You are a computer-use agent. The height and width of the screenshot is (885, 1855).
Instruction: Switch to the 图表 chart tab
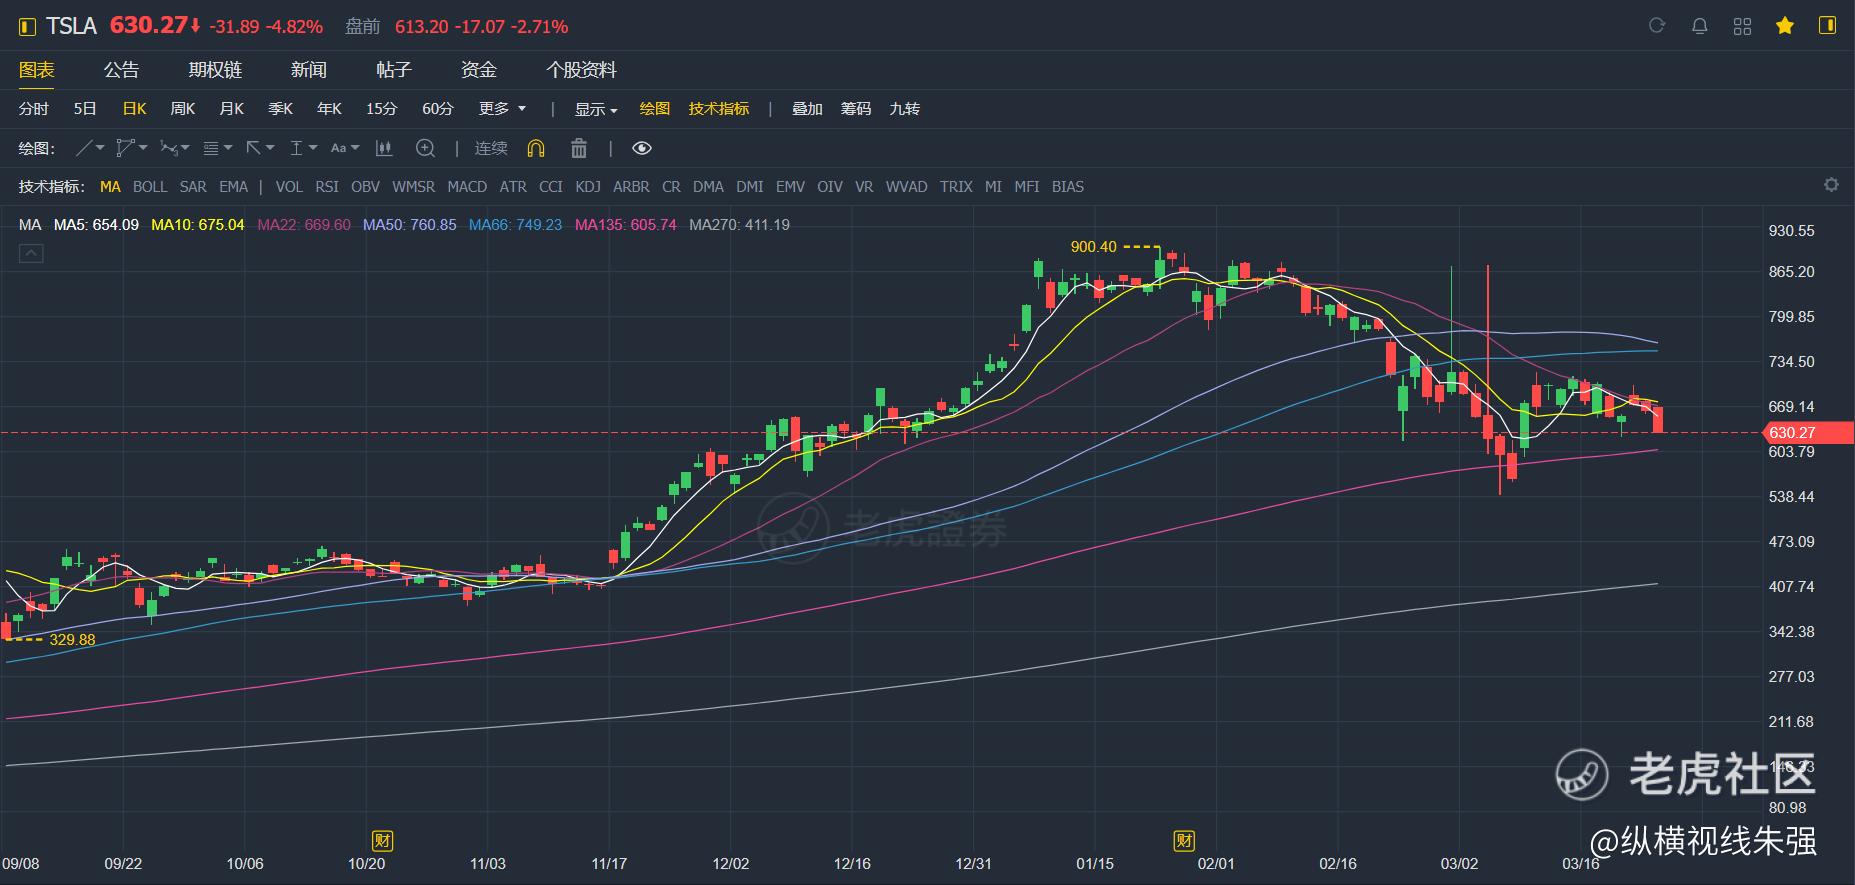click(x=37, y=70)
